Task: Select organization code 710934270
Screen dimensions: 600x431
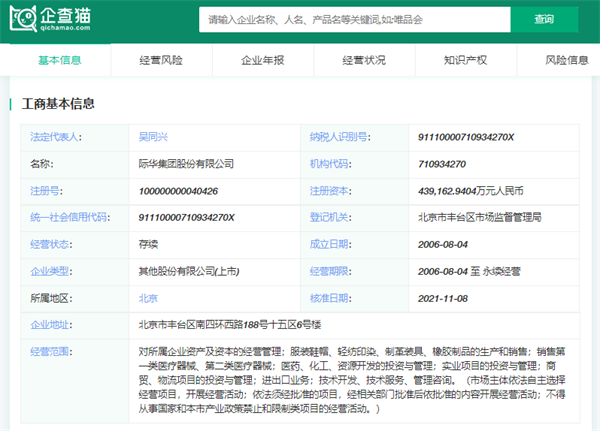Action: pos(442,164)
